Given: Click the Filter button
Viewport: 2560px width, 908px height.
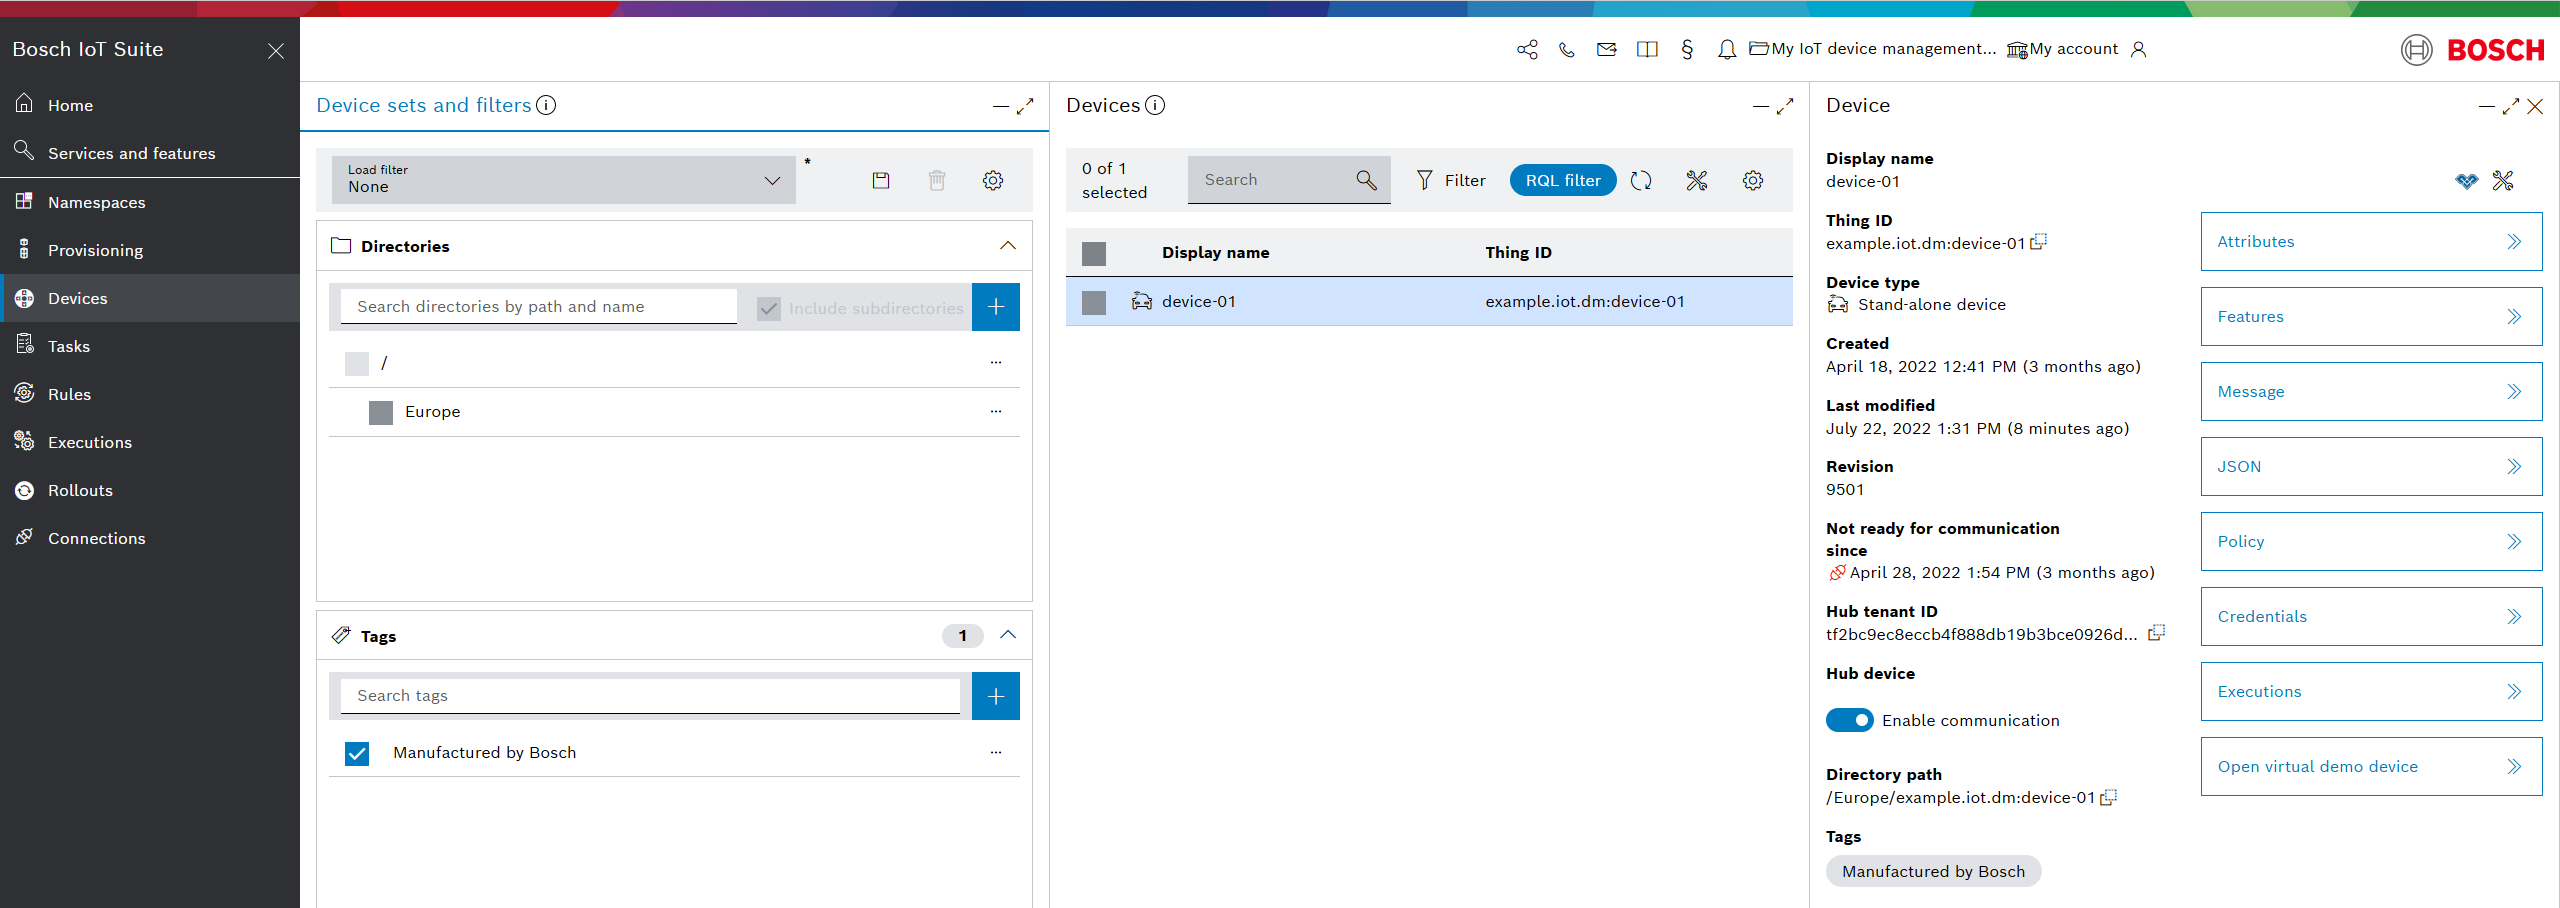Looking at the screenshot, I should pyautogui.click(x=1451, y=180).
